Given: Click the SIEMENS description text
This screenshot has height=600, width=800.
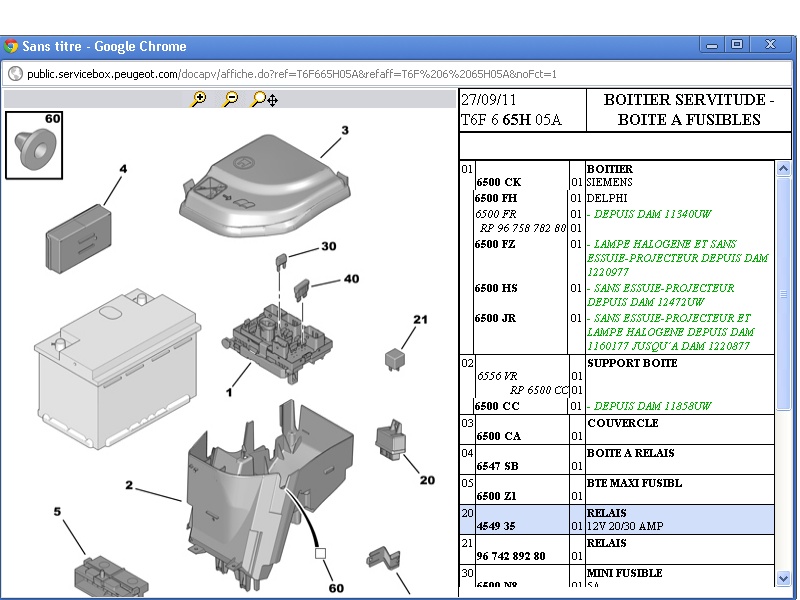Looking at the screenshot, I should (610, 182).
